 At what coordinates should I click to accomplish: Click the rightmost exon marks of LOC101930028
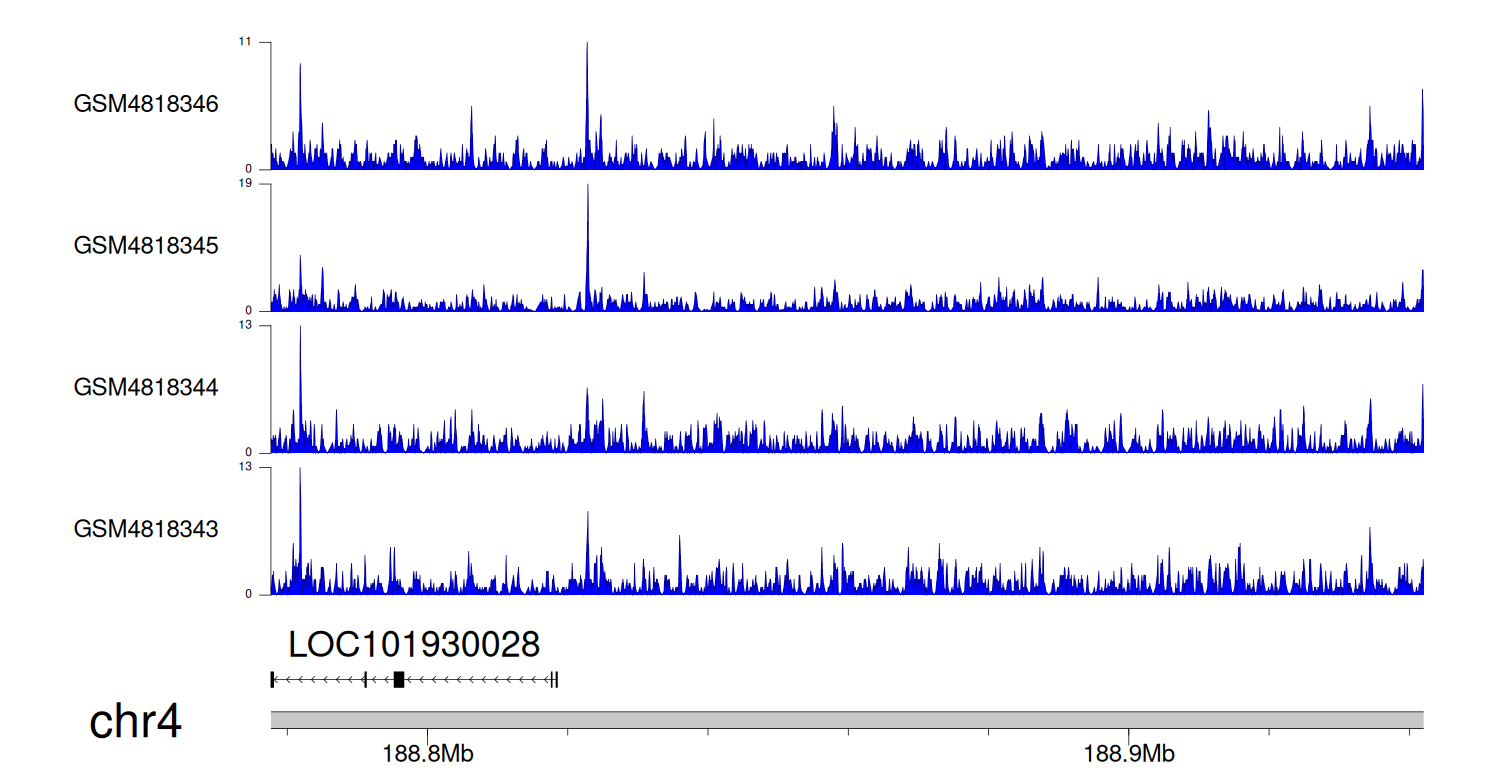tap(554, 680)
